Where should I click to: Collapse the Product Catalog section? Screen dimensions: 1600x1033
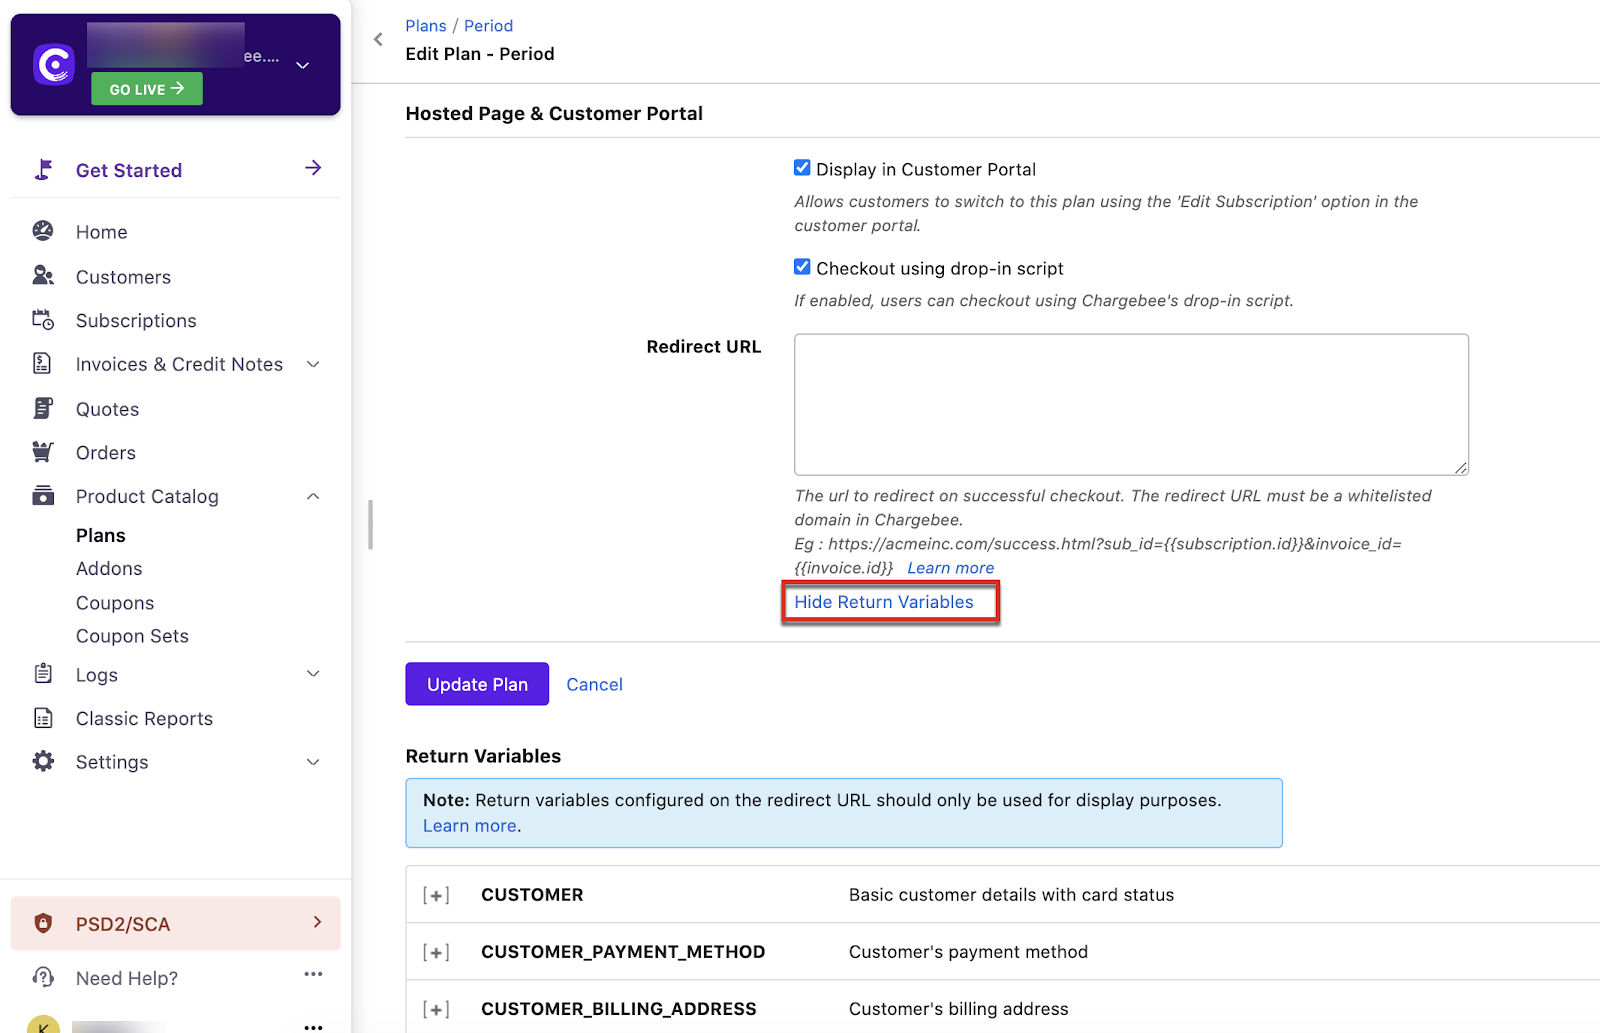tap(313, 496)
